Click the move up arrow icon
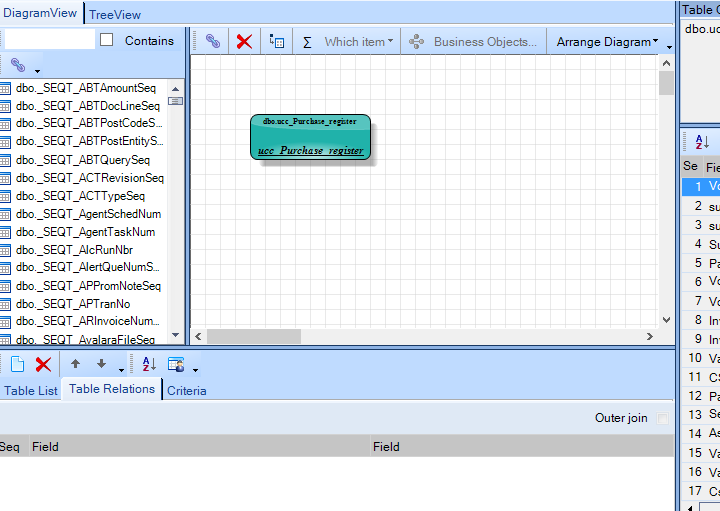 click(x=75, y=364)
